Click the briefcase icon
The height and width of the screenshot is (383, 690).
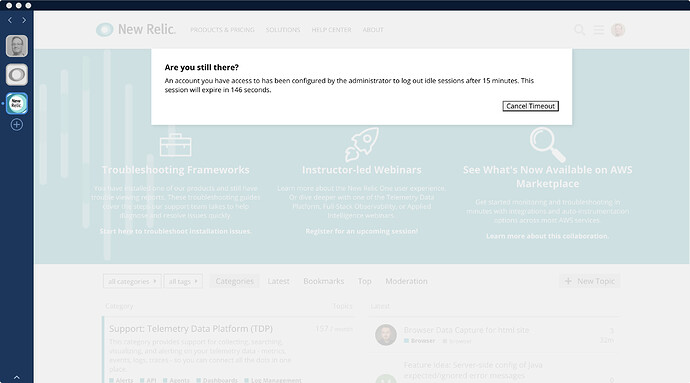pyautogui.click(x=176, y=144)
